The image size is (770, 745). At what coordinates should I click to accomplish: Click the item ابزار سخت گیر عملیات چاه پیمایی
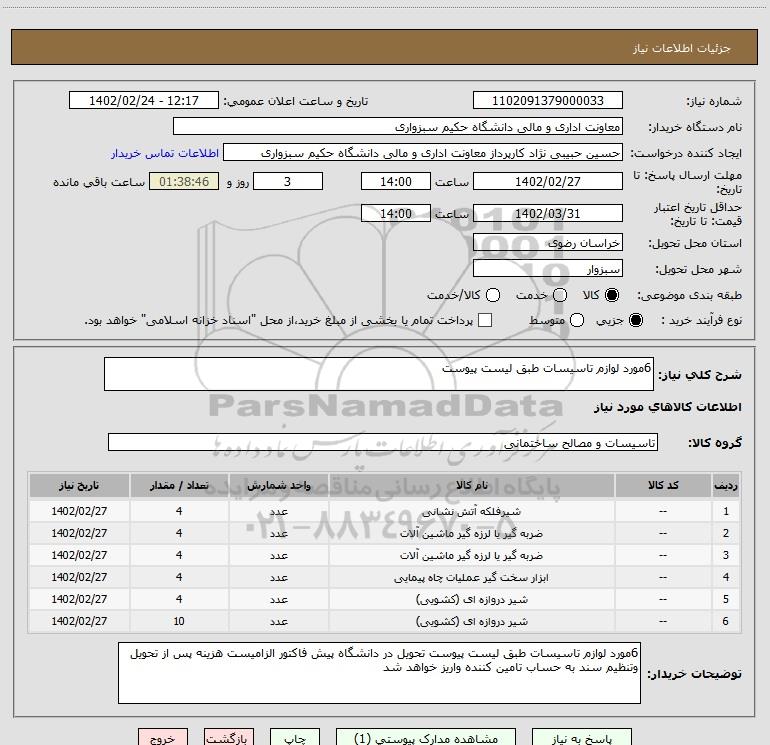(x=471, y=578)
